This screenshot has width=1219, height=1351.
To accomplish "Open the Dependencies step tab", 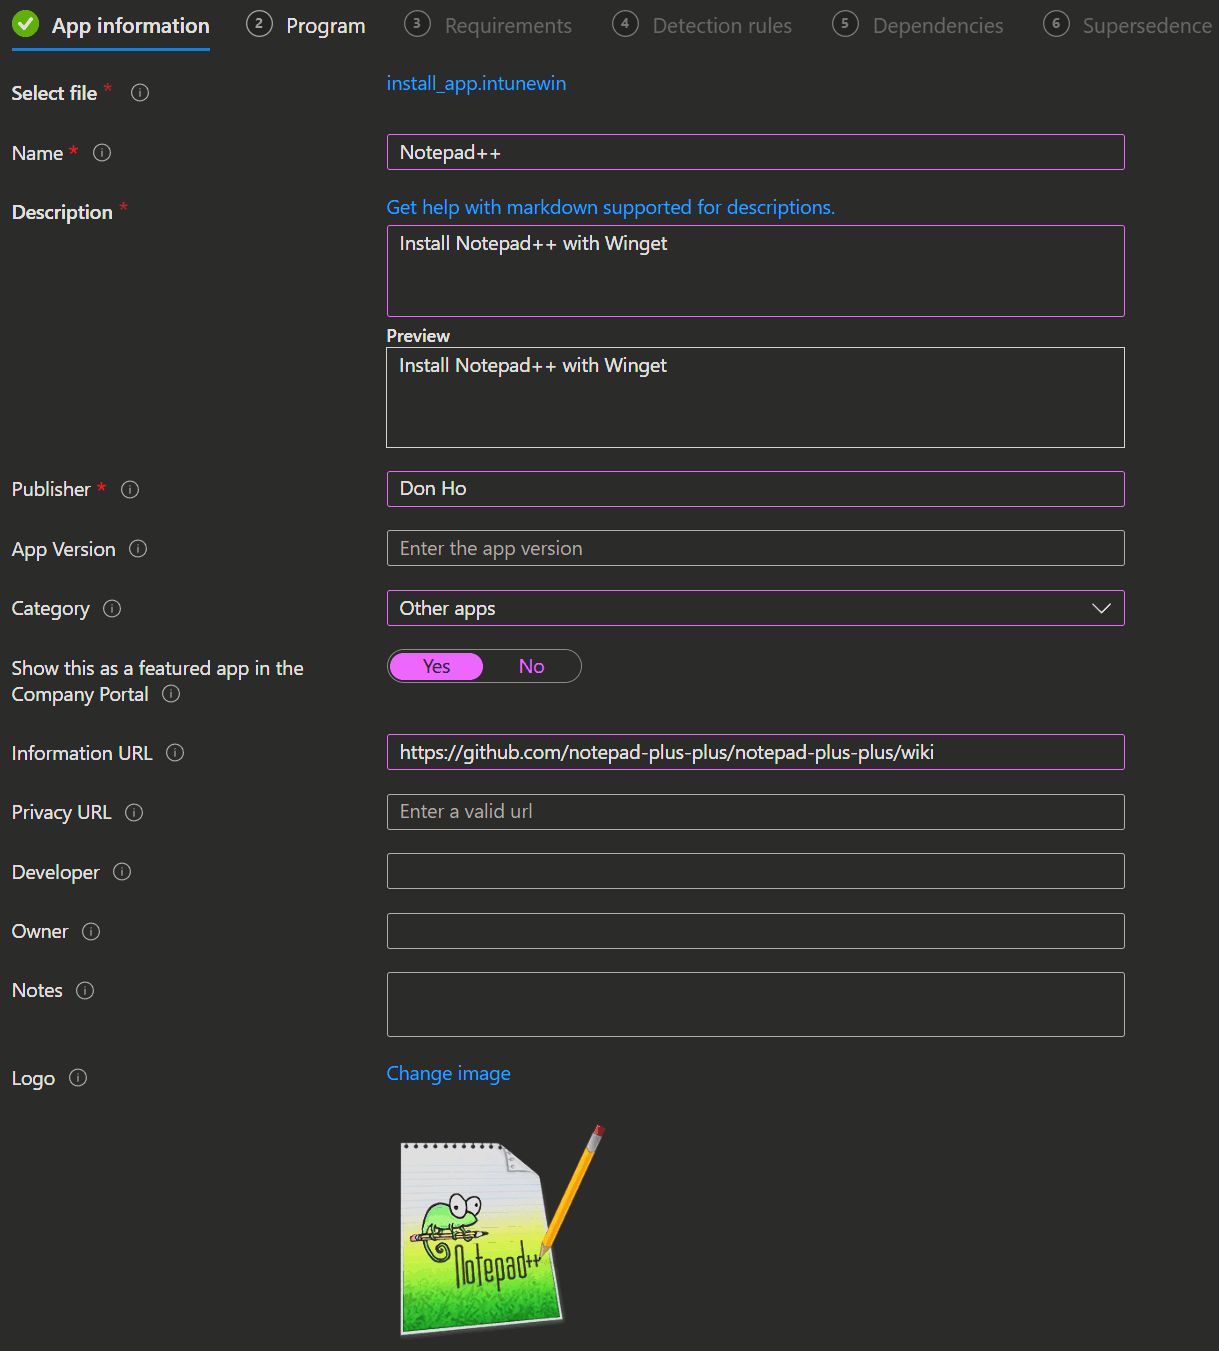I will click(918, 26).
